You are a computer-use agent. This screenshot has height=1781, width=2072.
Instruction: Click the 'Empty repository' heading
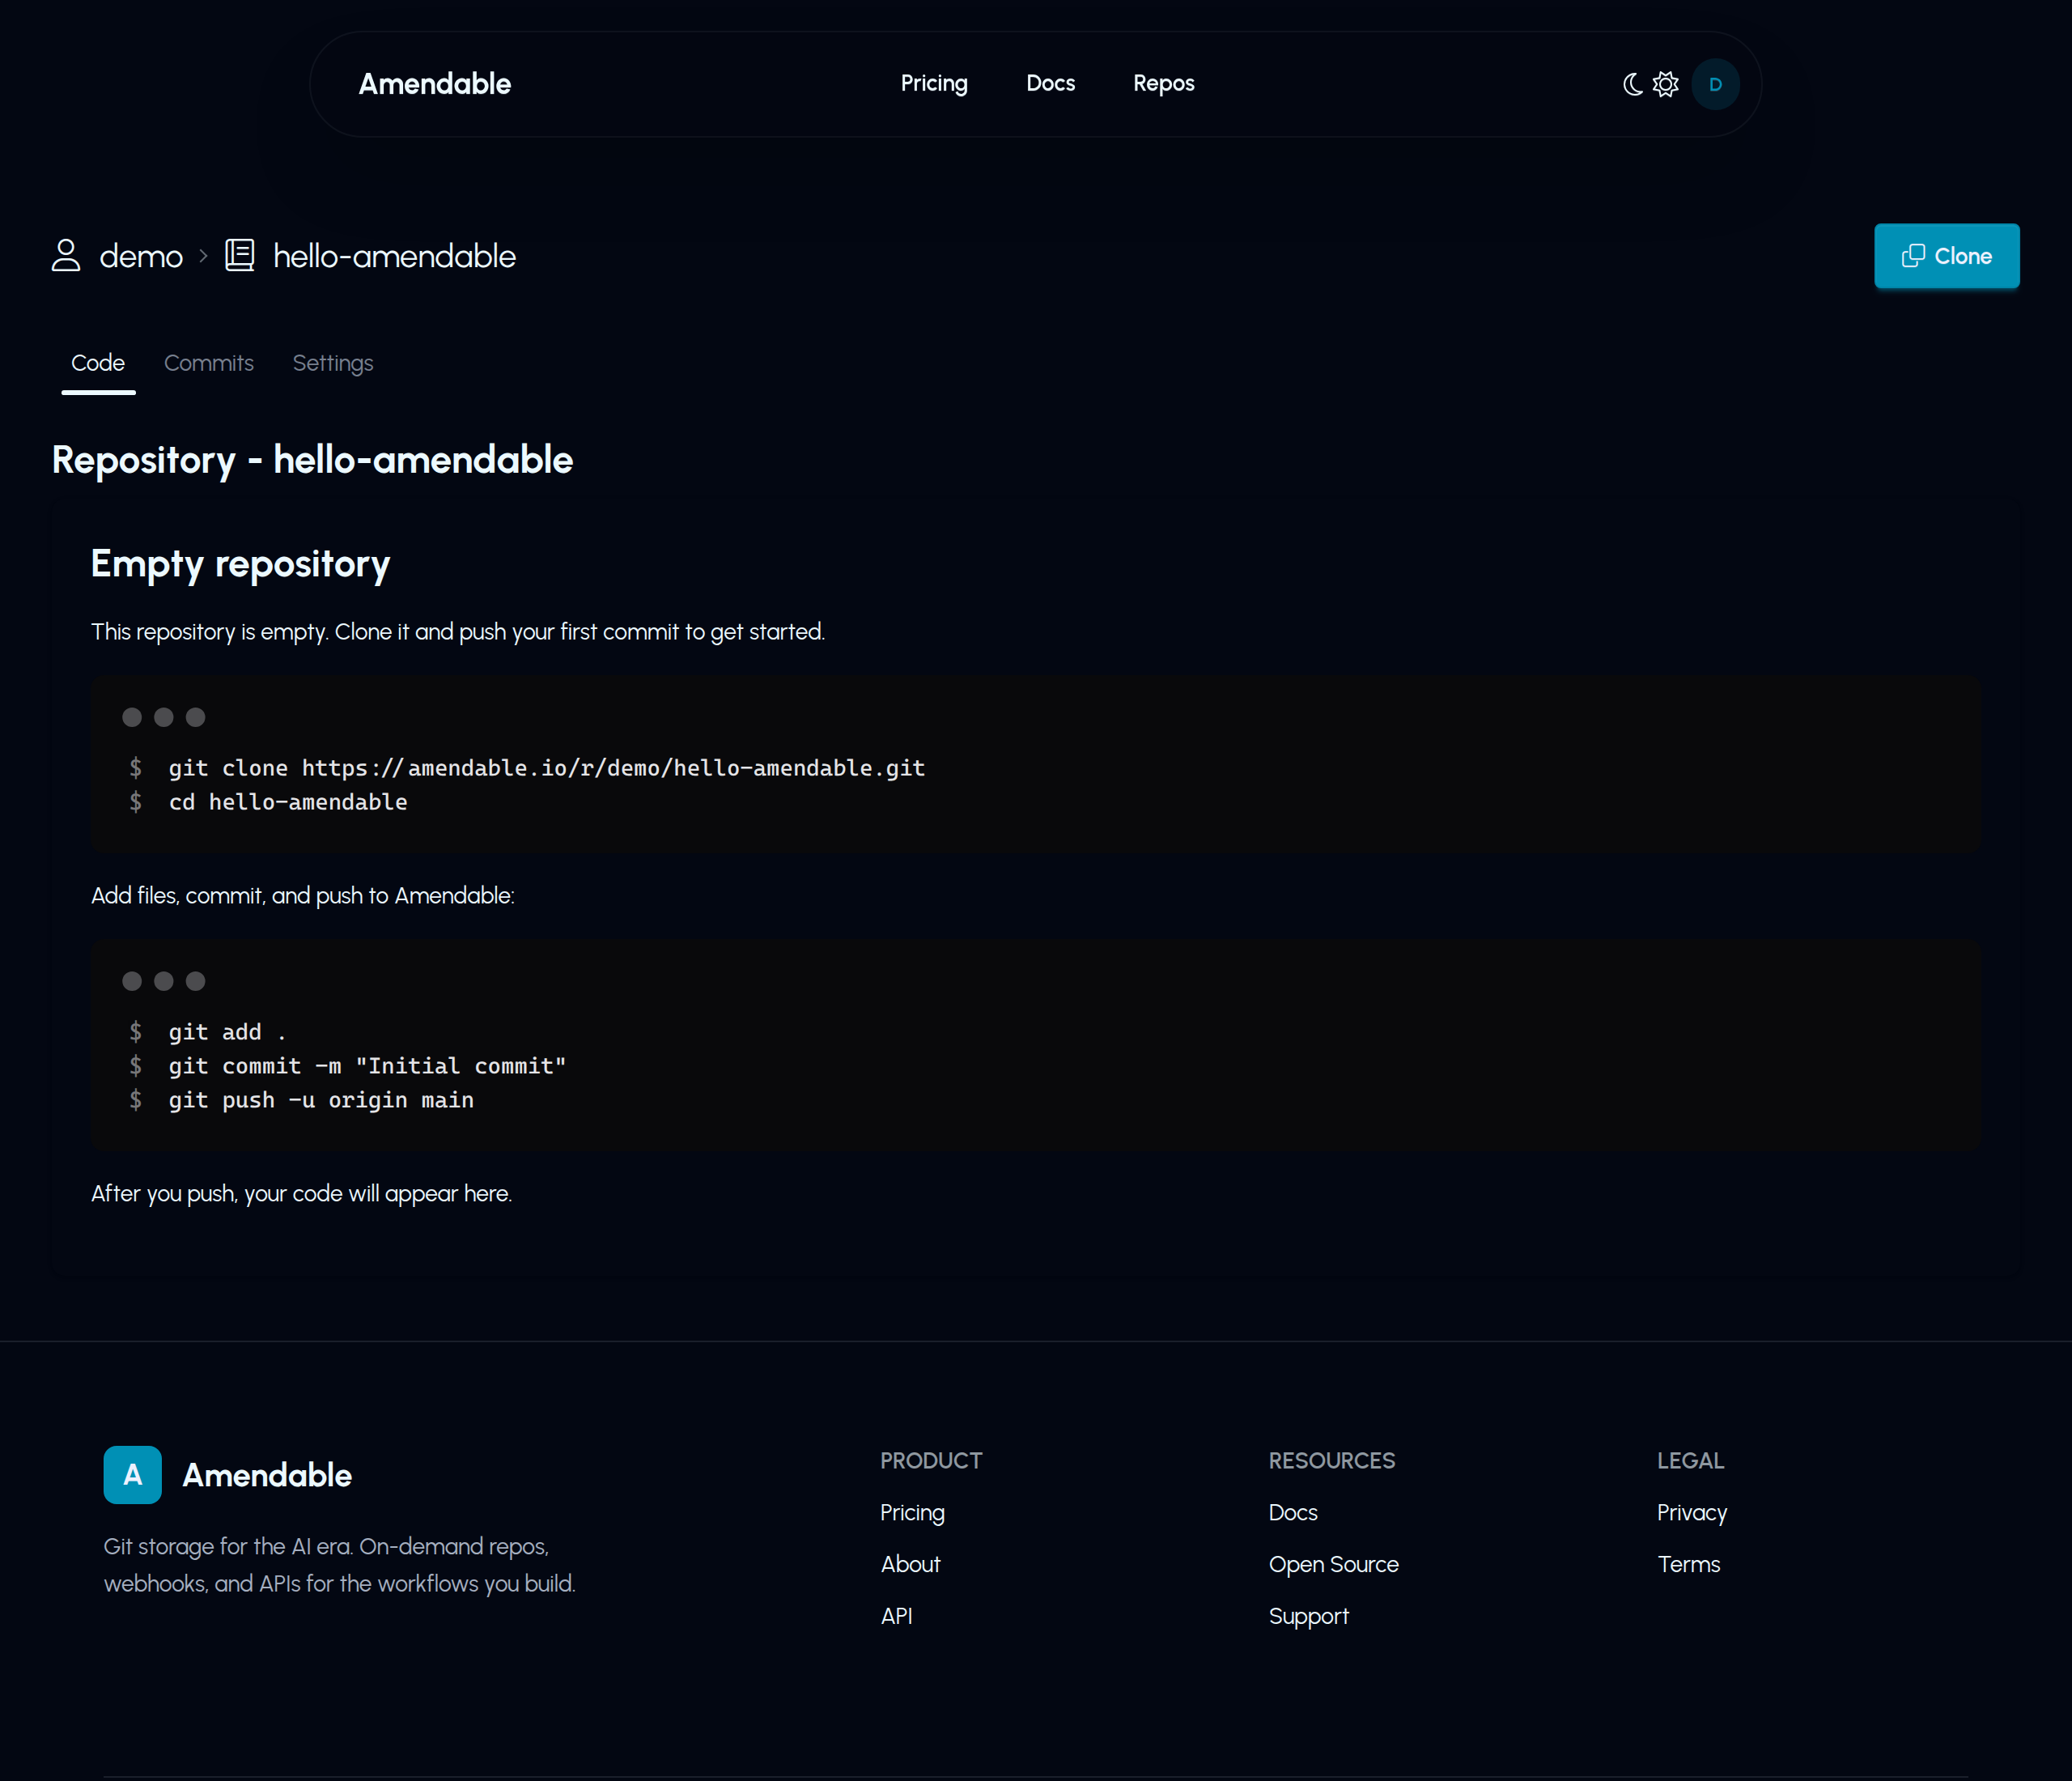(240, 564)
